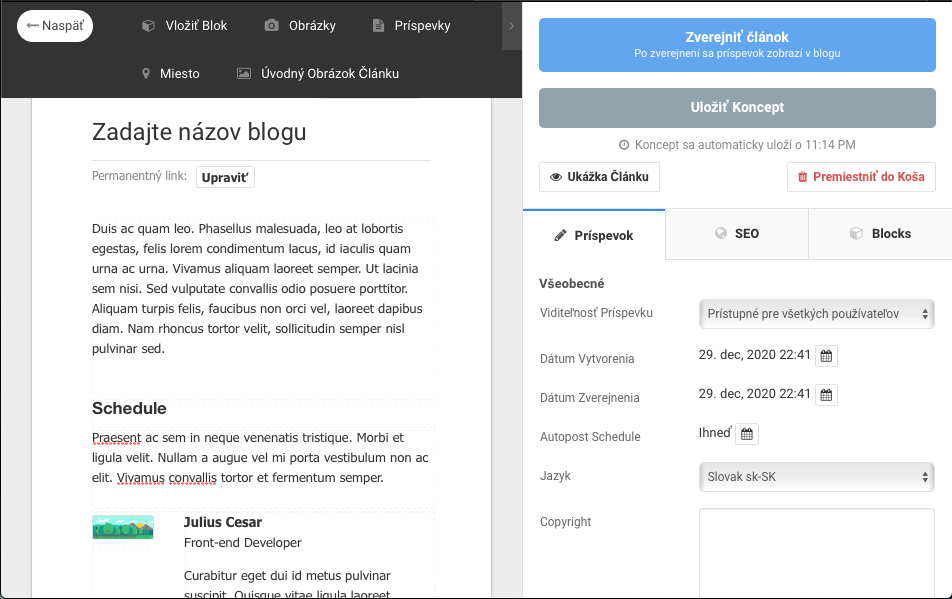Choose Miesto in the toolbar
Screen dimensions: 952x599
pos(170,73)
